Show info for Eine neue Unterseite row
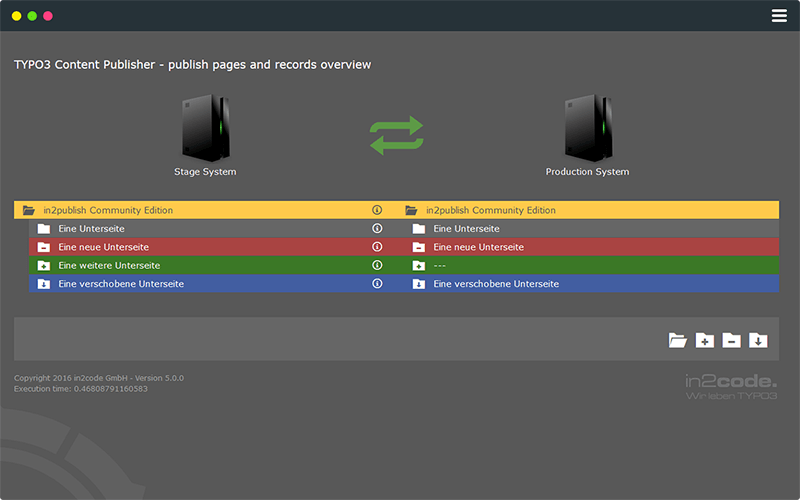The width and height of the screenshot is (800, 500). click(x=377, y=246)
